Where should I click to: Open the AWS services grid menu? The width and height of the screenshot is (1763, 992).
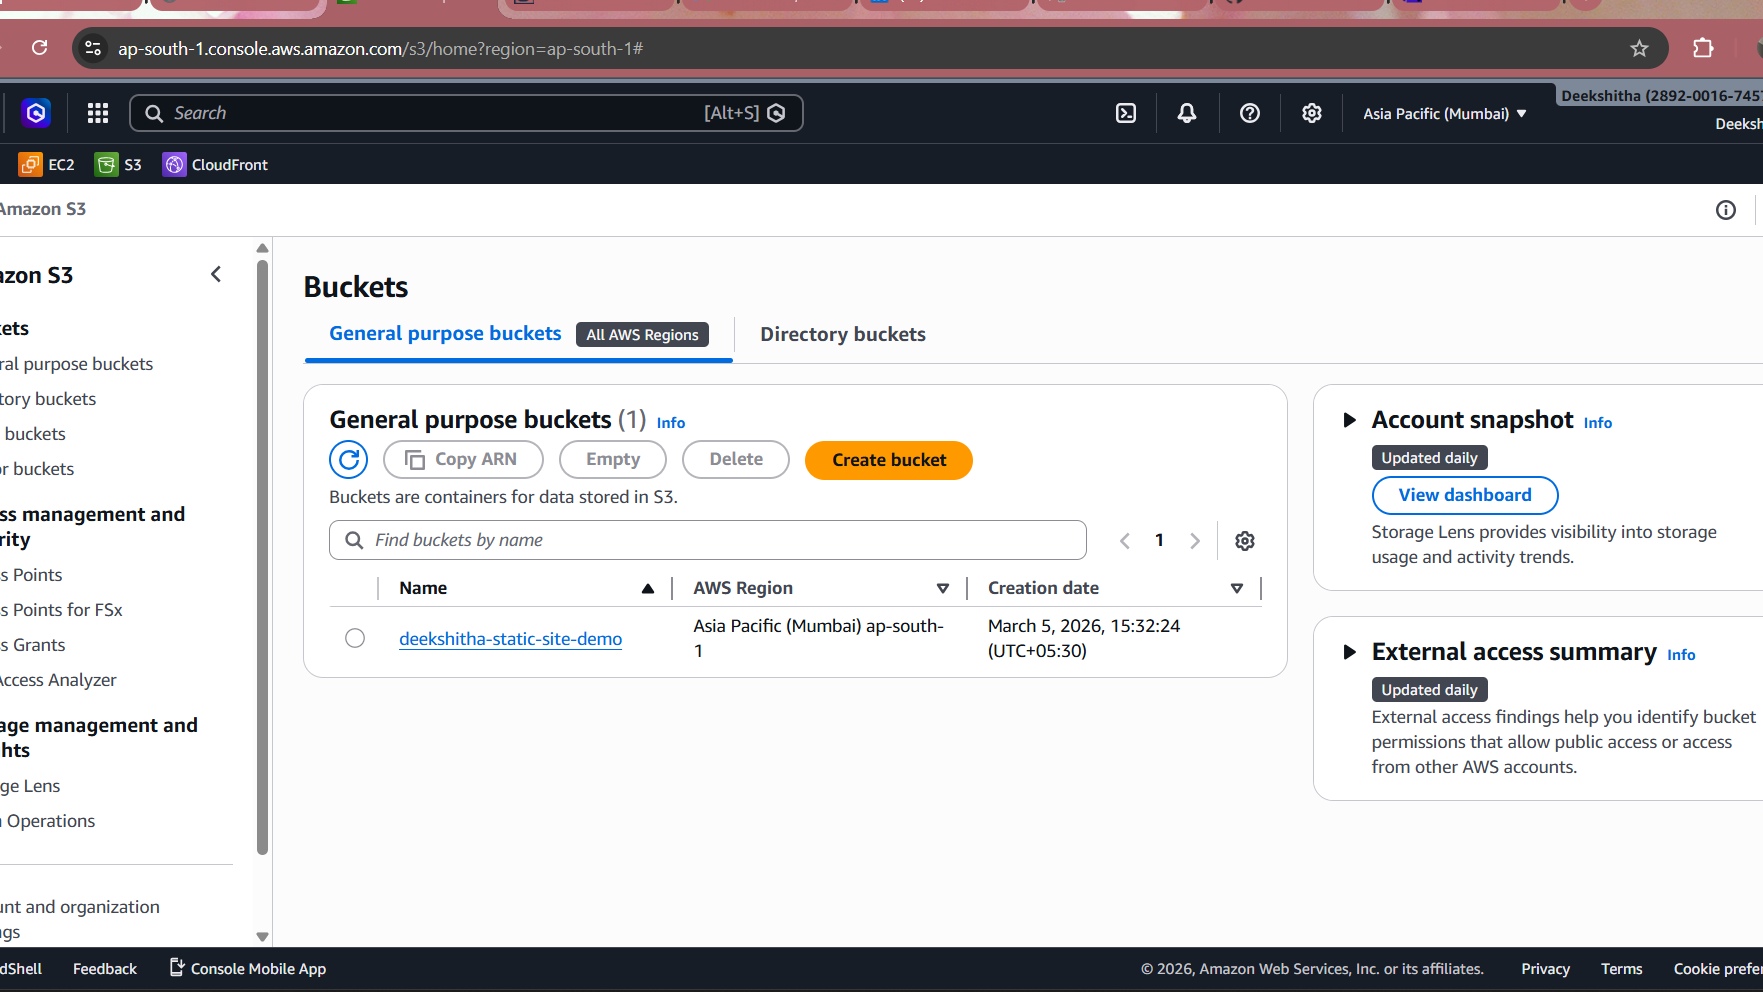(98, 113)
